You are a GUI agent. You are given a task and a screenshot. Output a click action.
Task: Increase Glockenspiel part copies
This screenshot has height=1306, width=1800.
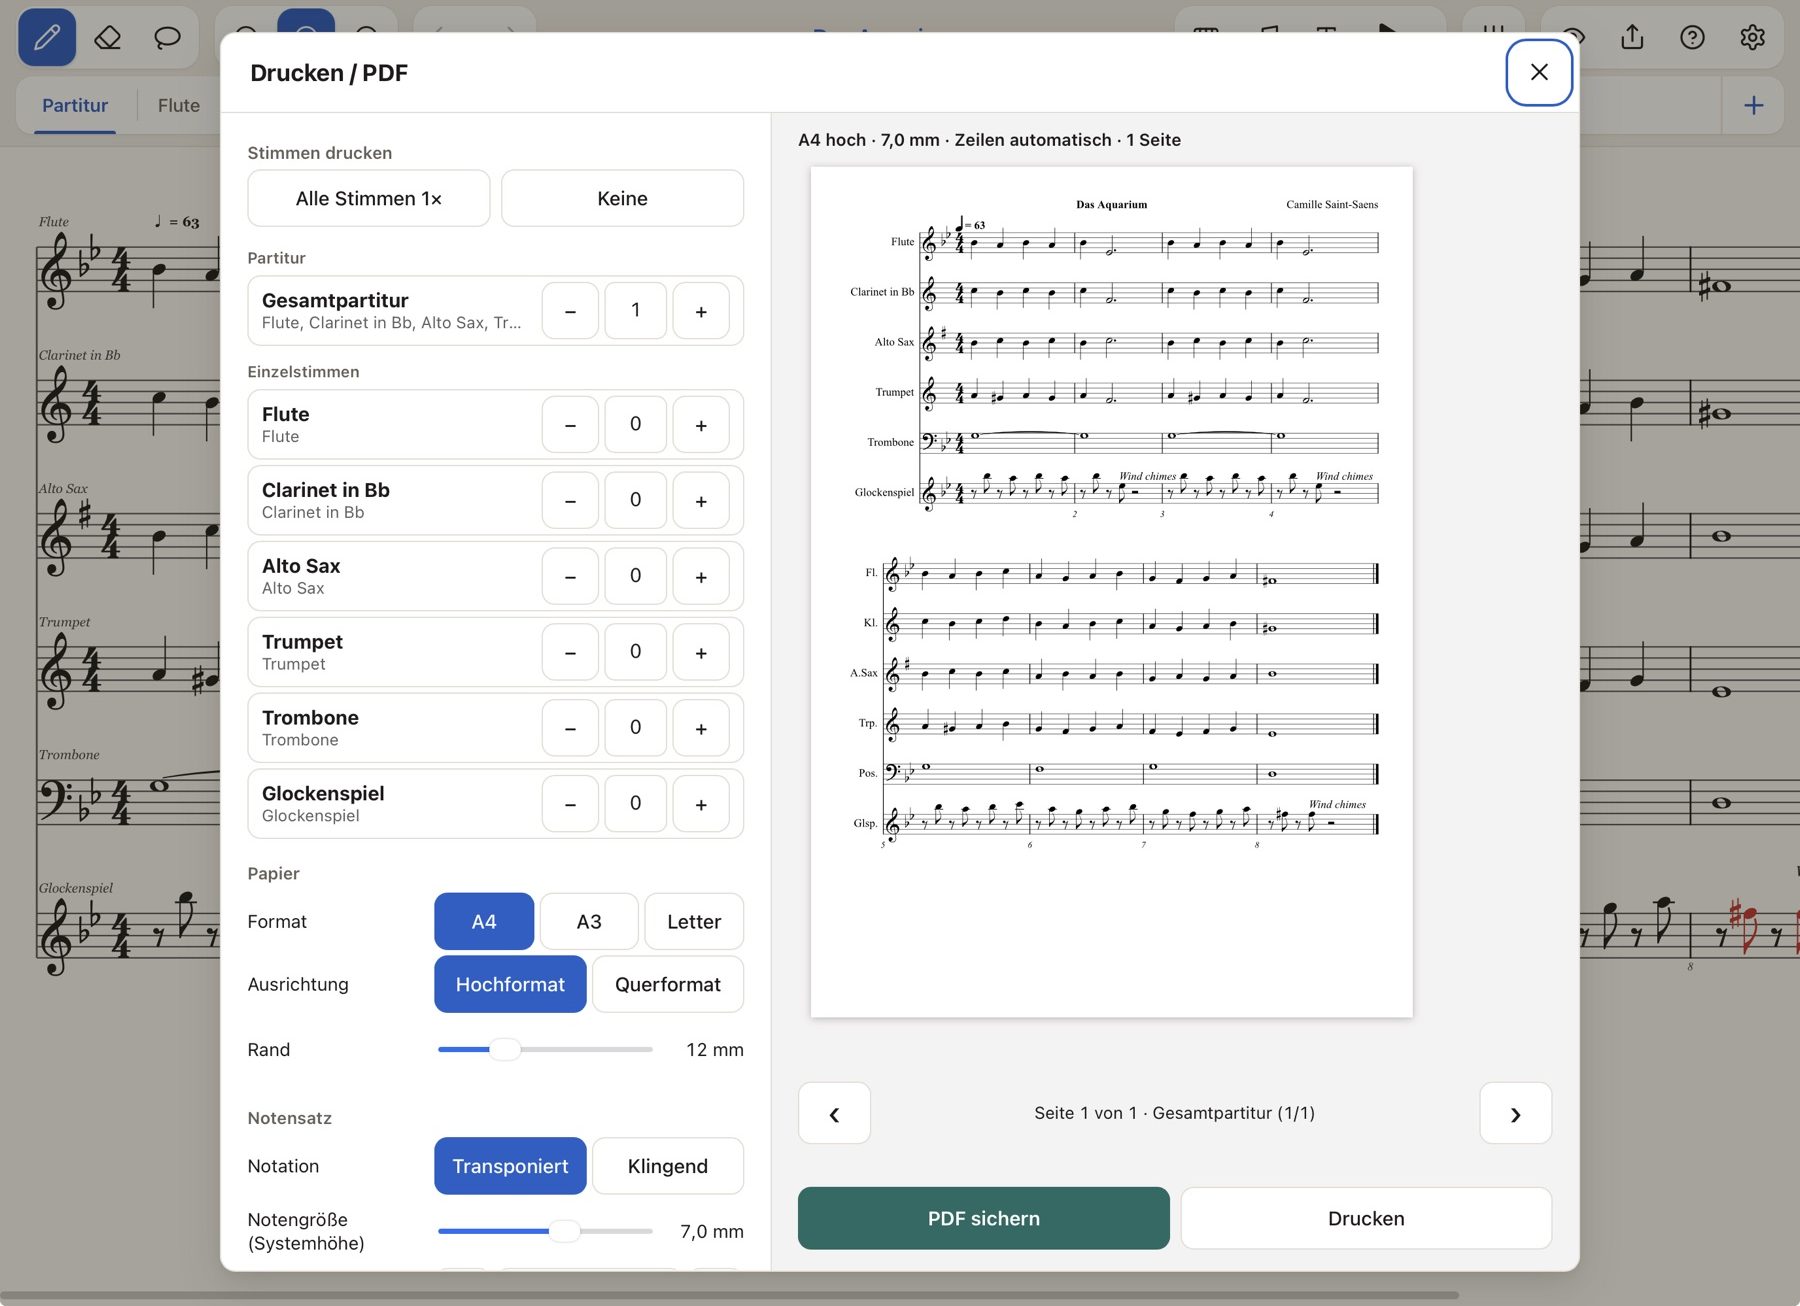pos(701,805)
